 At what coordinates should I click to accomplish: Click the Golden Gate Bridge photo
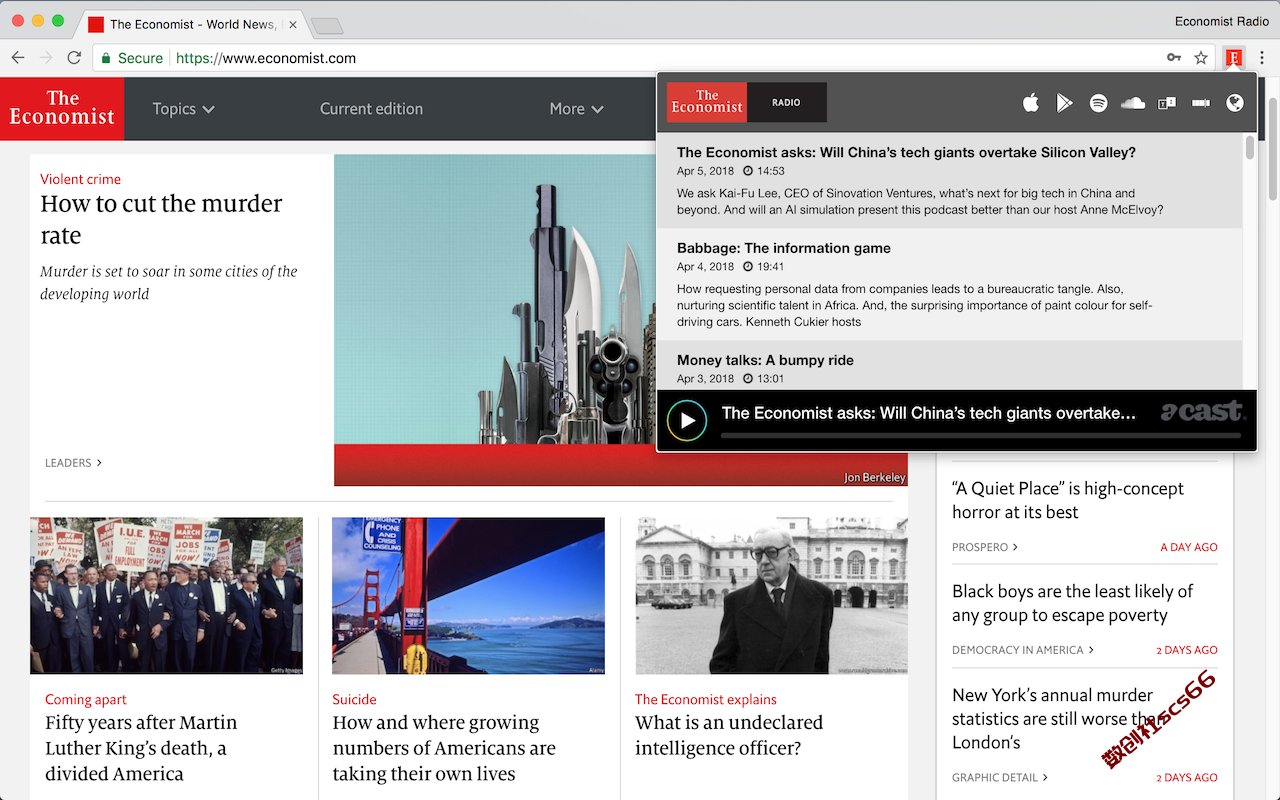click(468, 595)
